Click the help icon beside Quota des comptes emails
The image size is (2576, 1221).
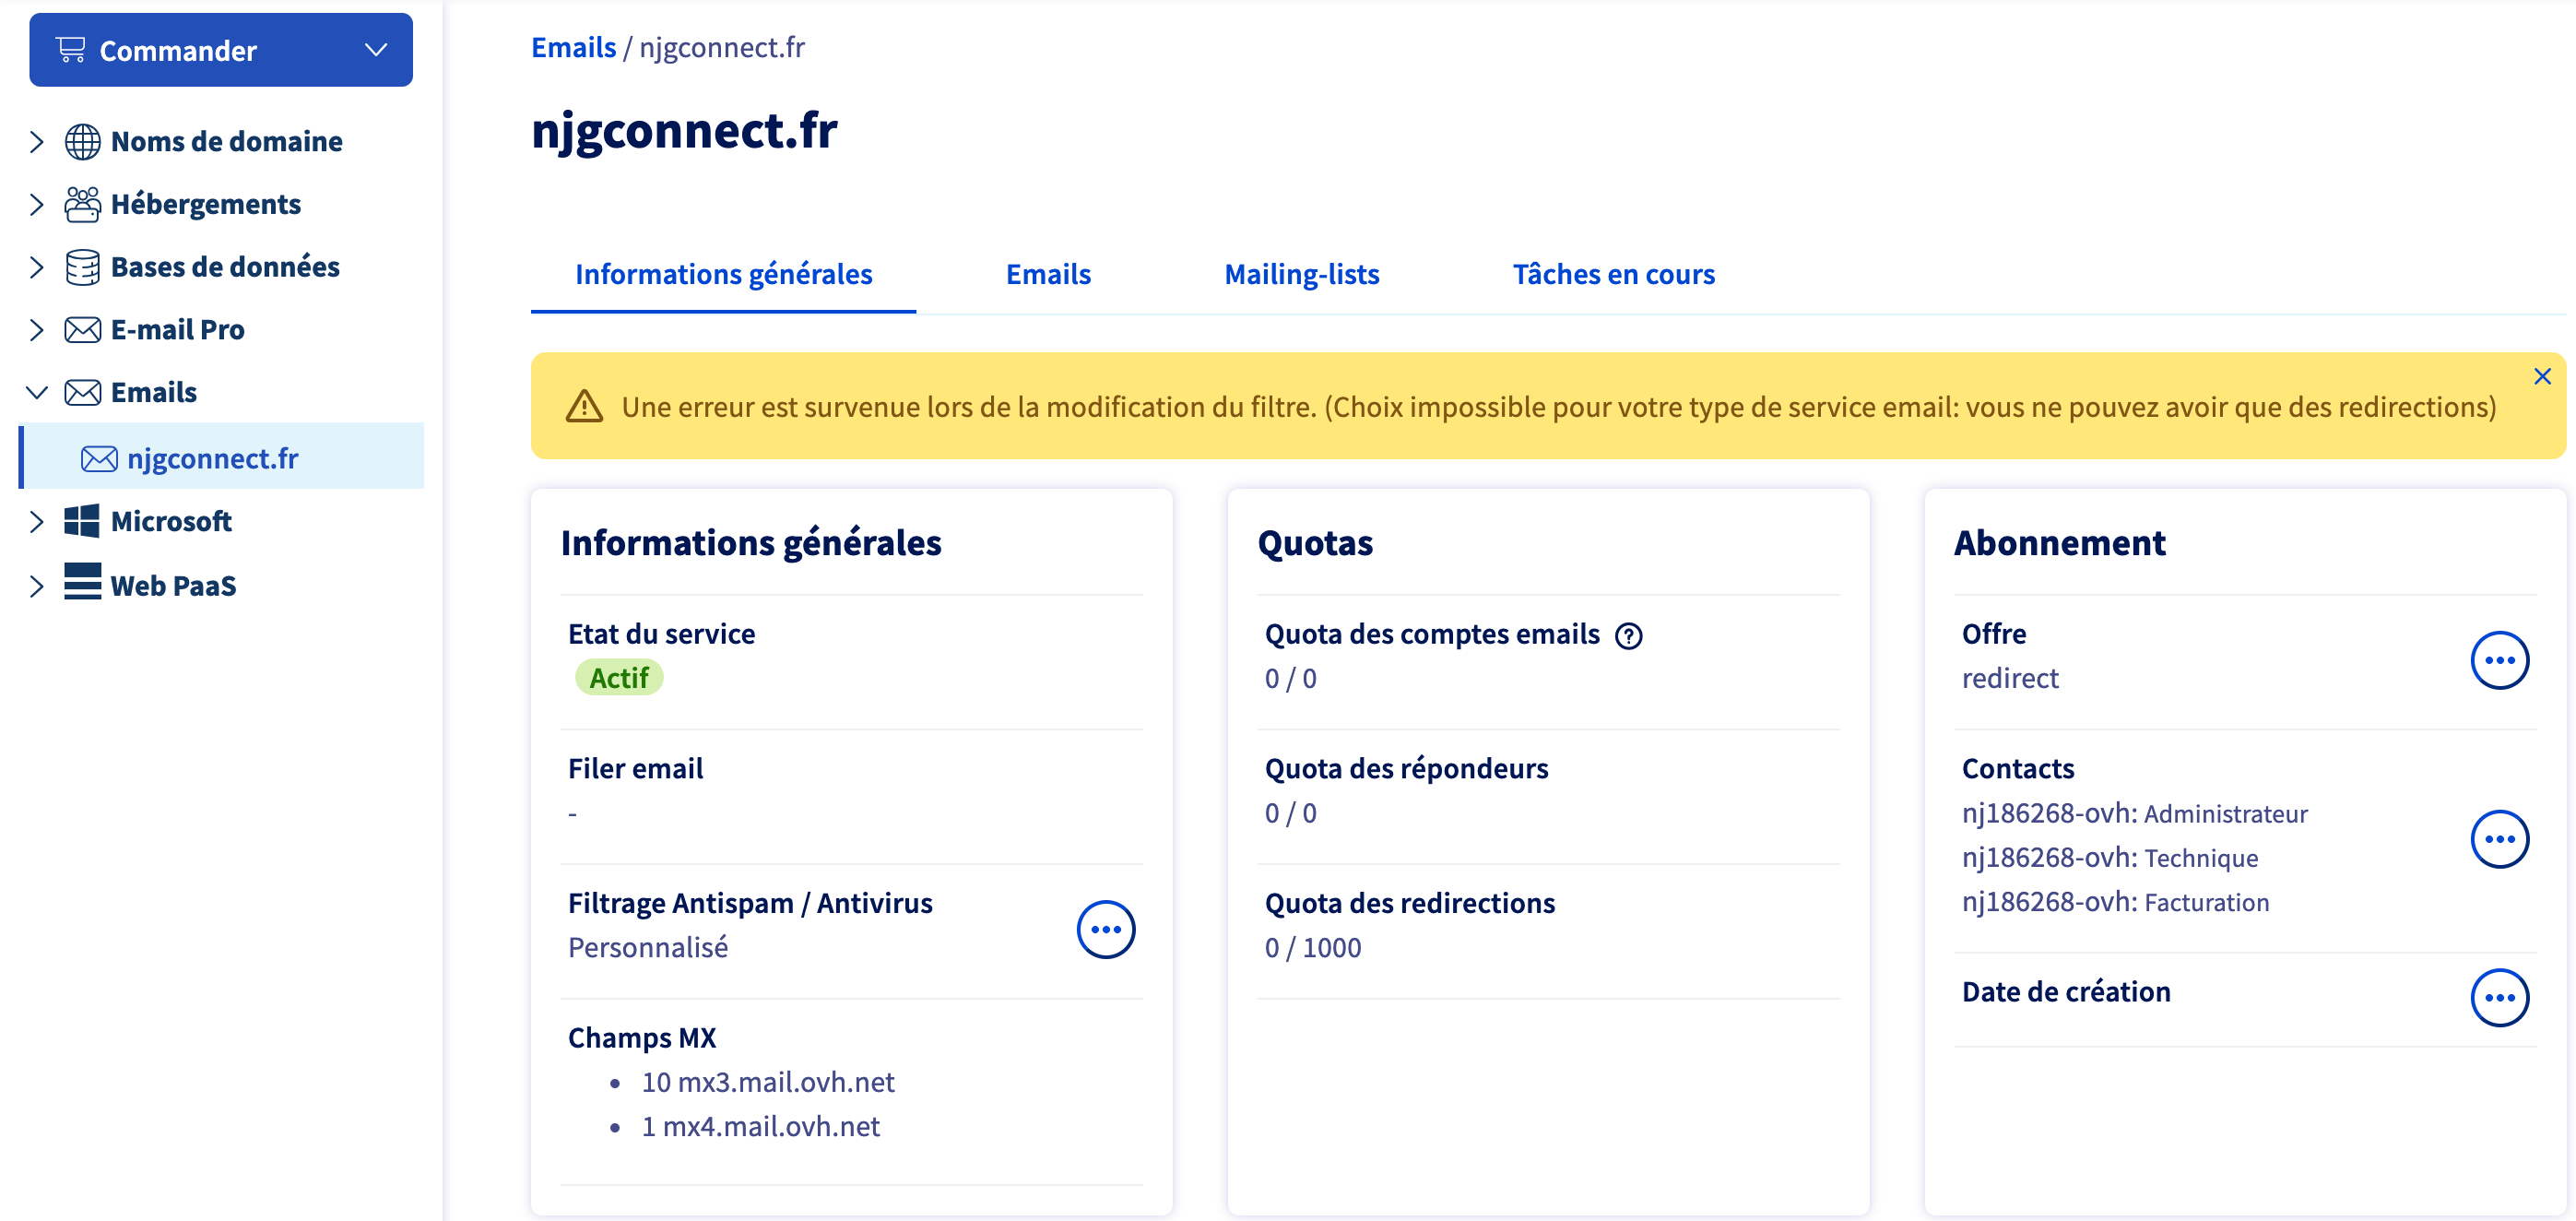tap(1628, 636)
